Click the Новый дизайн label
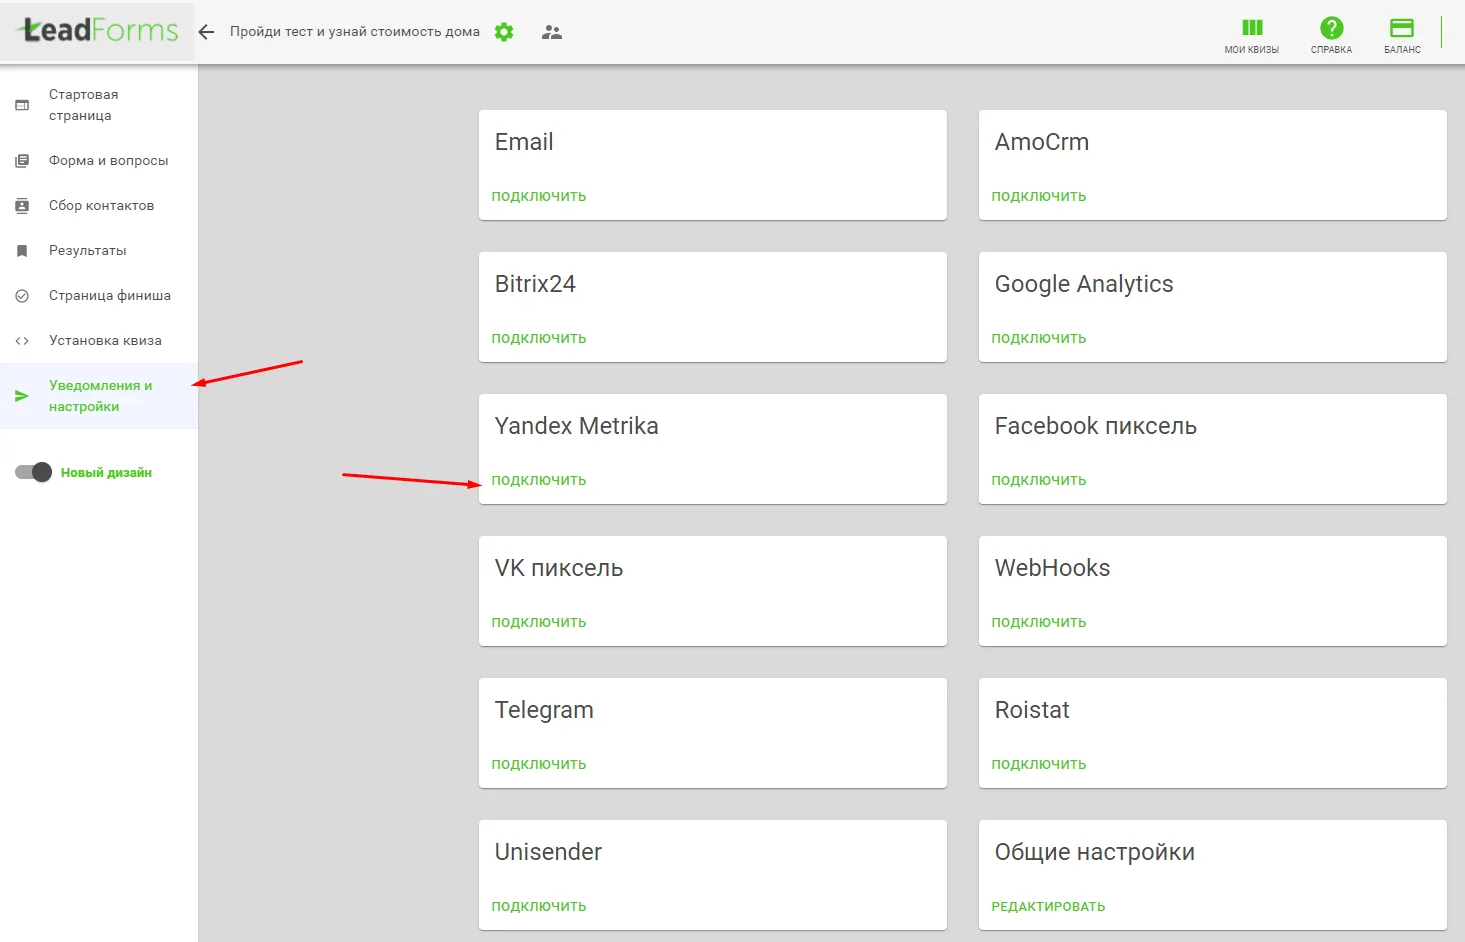Screen dimensions: 1465x942 106,472
